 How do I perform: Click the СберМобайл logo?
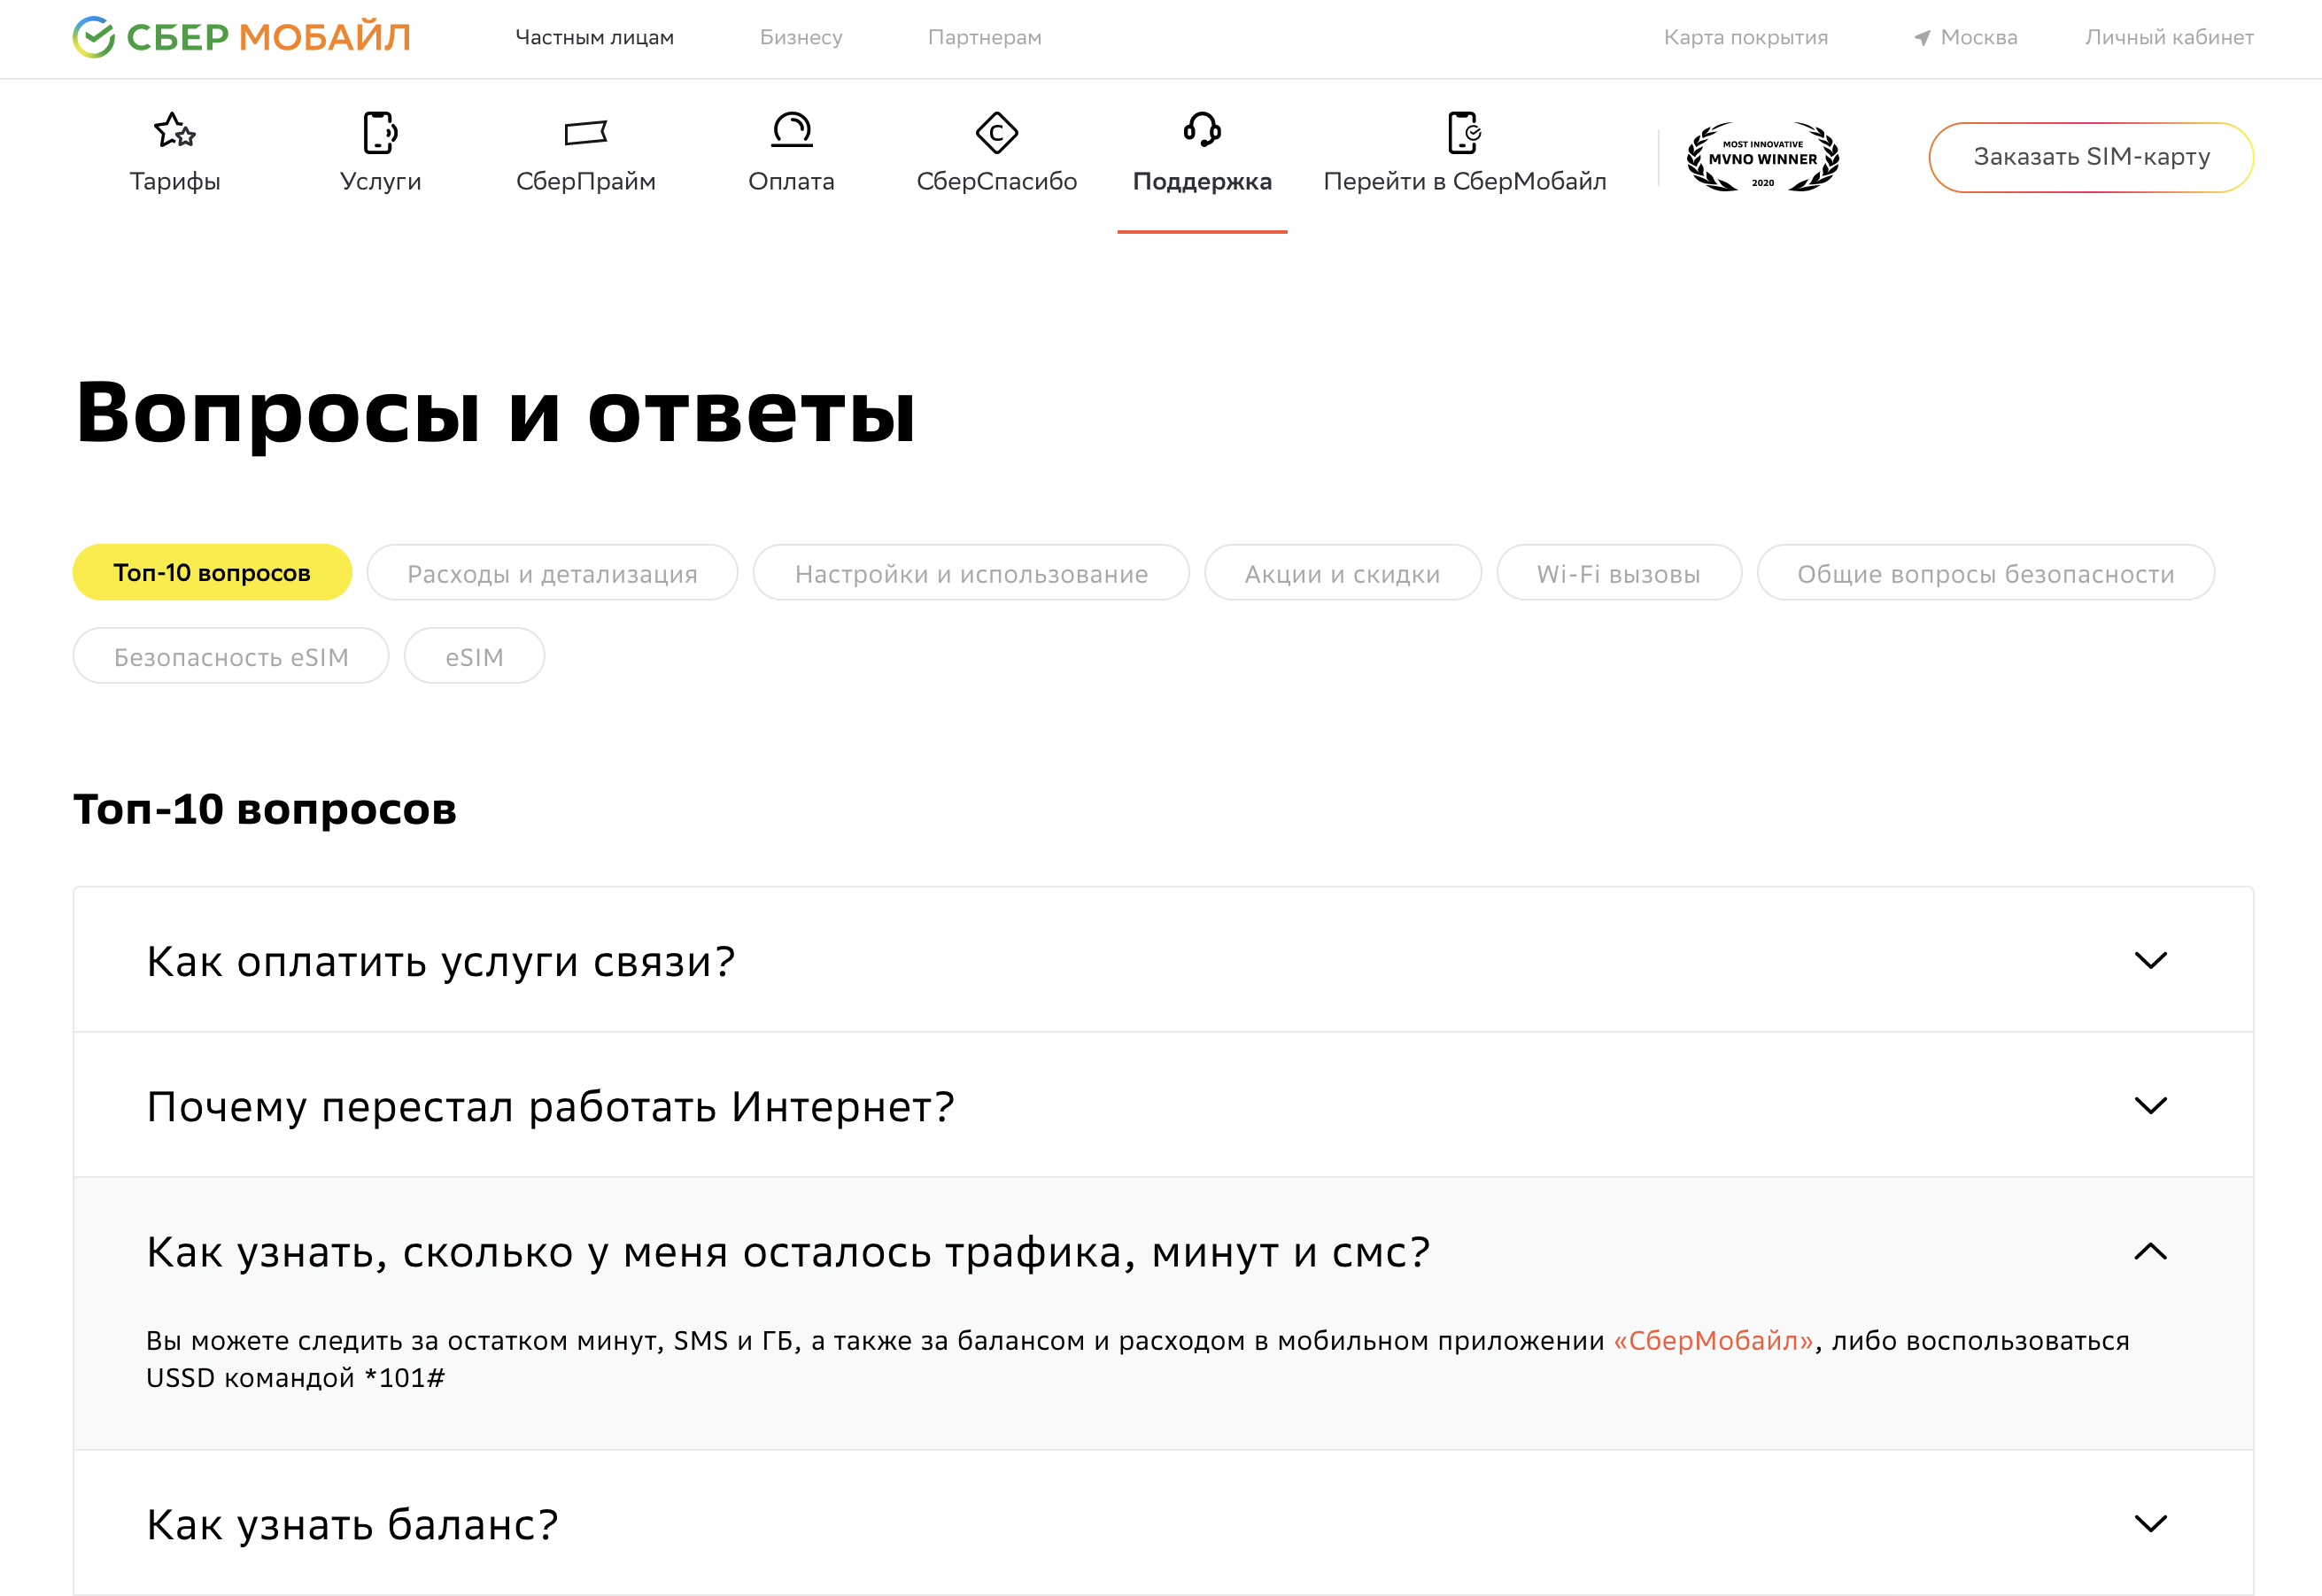tap(240, 36)
